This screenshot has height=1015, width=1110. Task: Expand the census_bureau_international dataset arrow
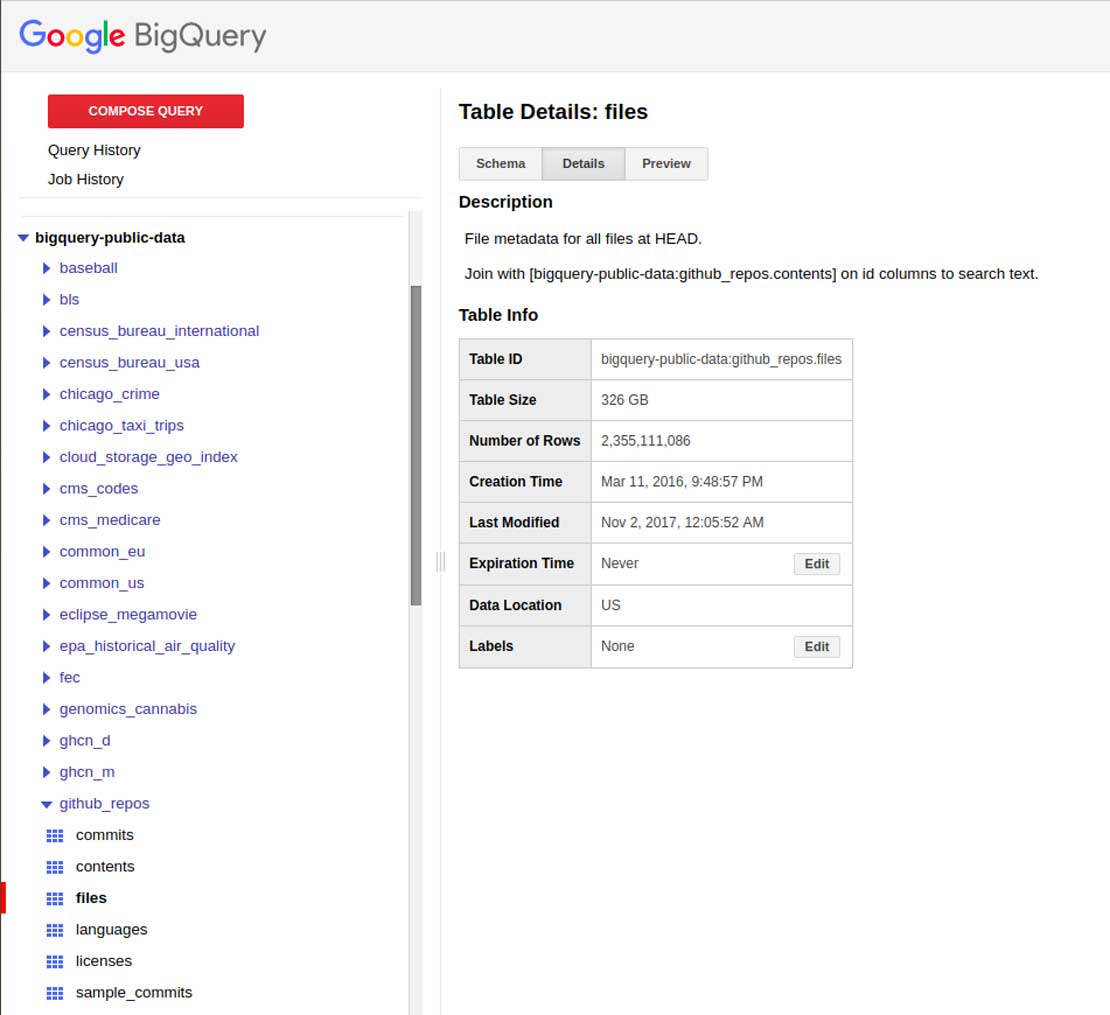point(47,331)
